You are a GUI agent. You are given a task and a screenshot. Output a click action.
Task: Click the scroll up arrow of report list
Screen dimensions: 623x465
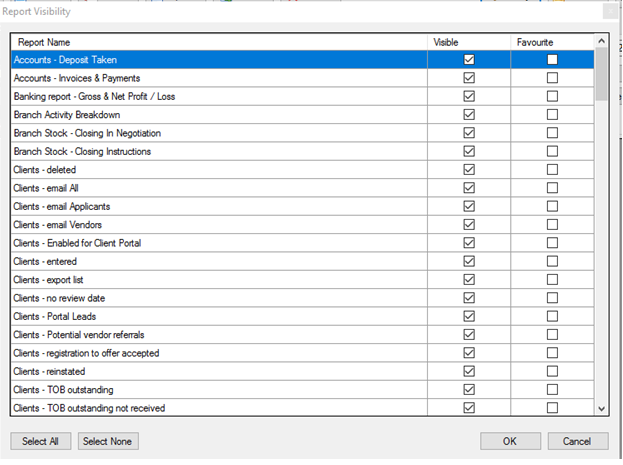click(601, 41)
